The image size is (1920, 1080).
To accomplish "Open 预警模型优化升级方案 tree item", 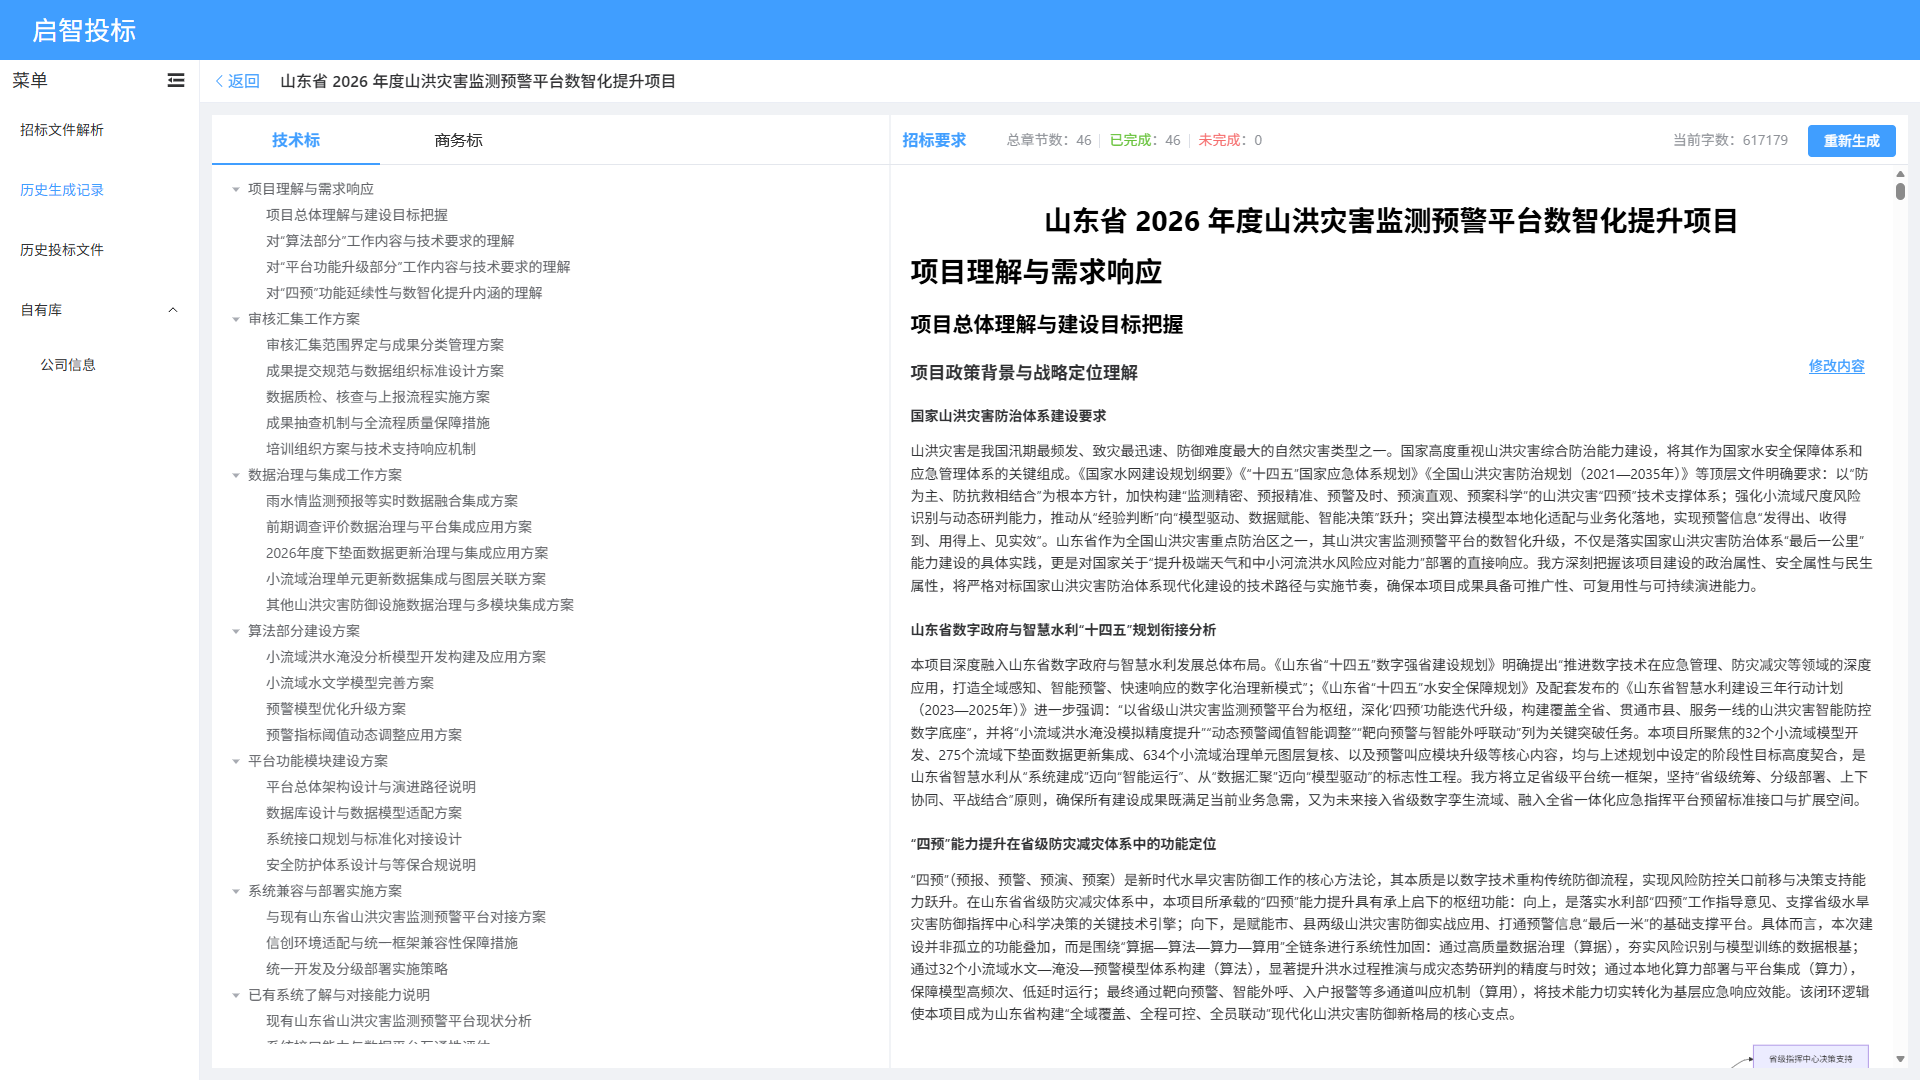I will click(x=336, y=709).
